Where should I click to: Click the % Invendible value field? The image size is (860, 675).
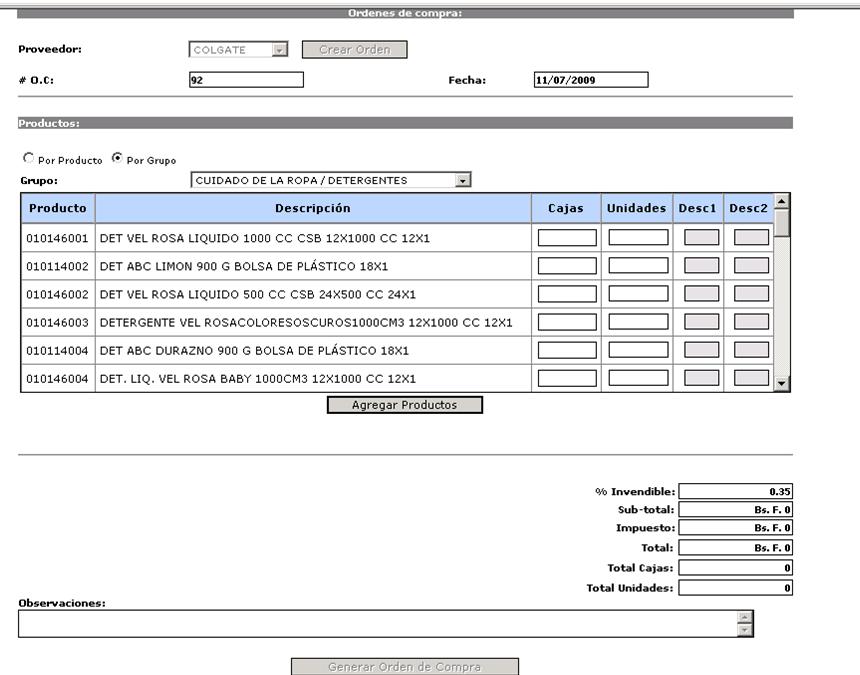735,491
